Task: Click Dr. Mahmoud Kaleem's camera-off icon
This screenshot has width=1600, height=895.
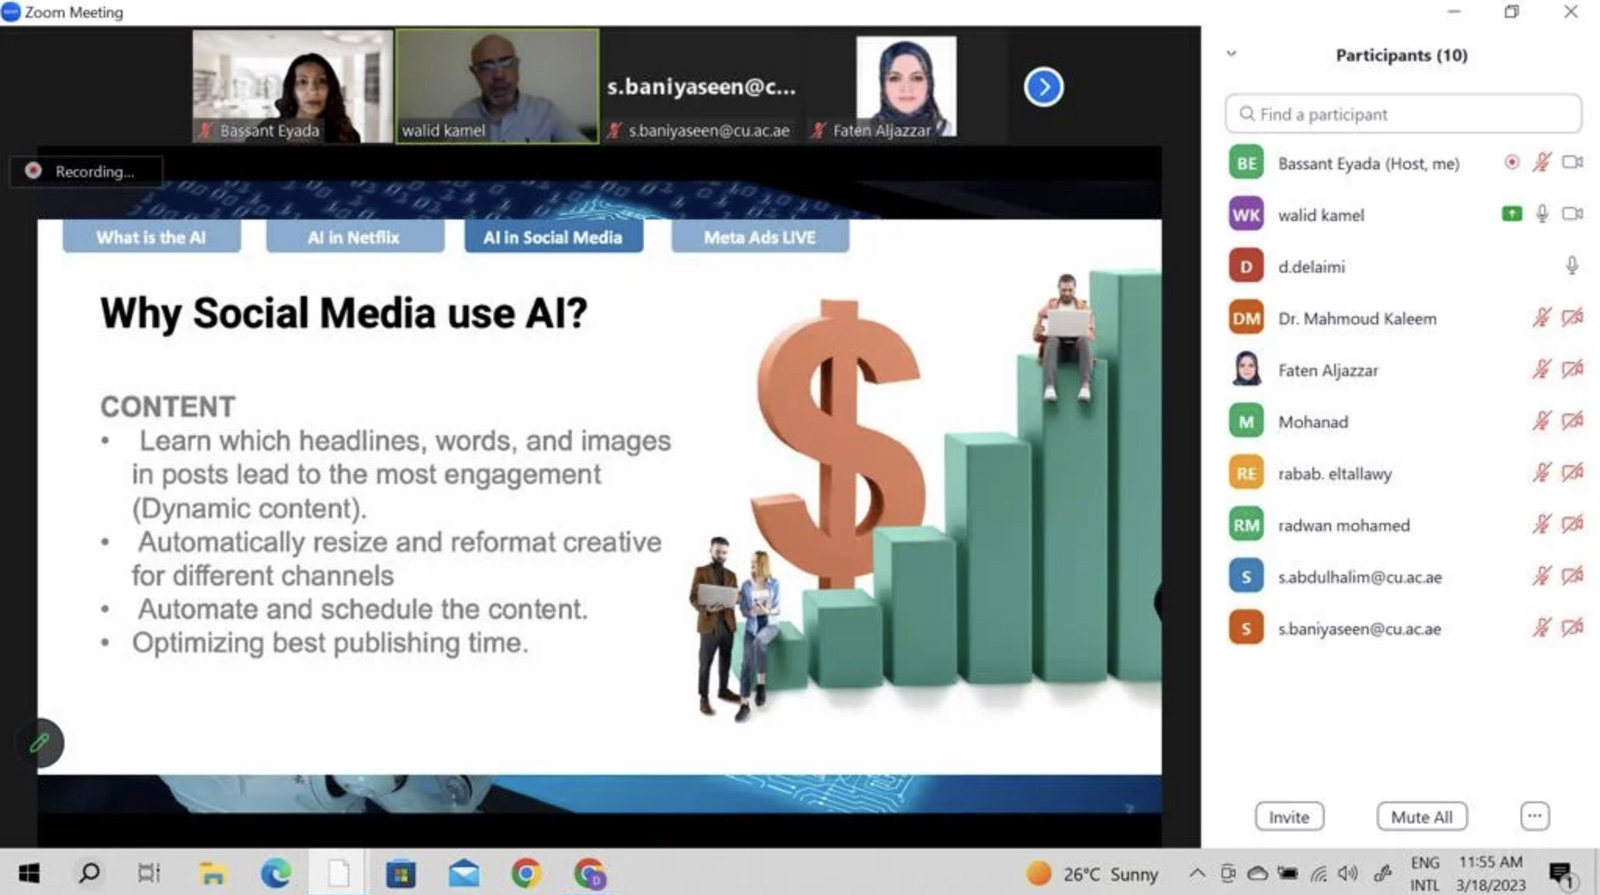Action: click(1572, 317)
